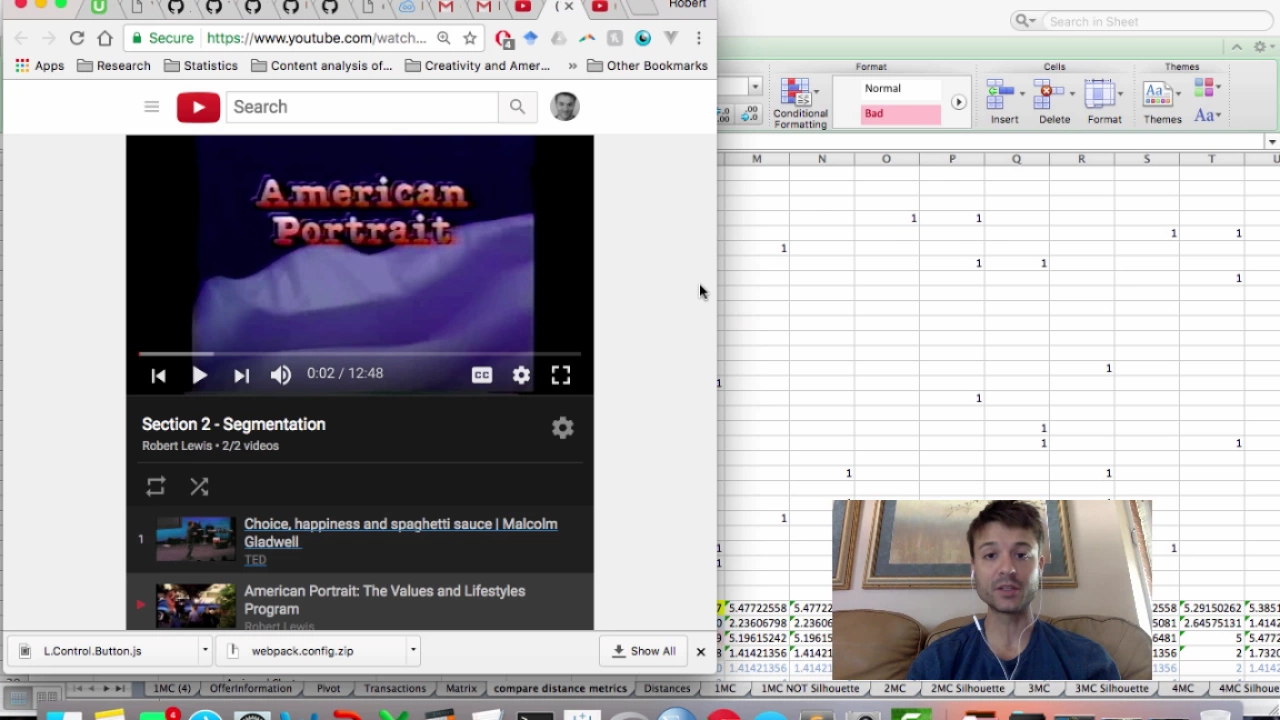Switch to the Transactions sheet tab

394,688
